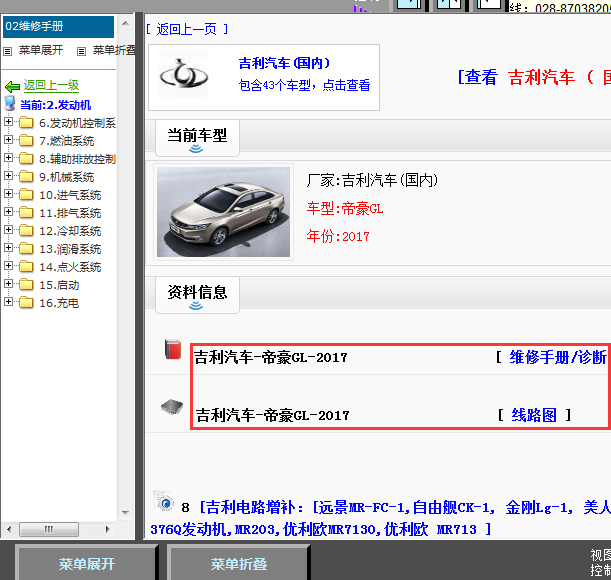Screen dimensions: 611x580
Task: Open folder icon for 14.点火系统
Action: click(26, 266)
